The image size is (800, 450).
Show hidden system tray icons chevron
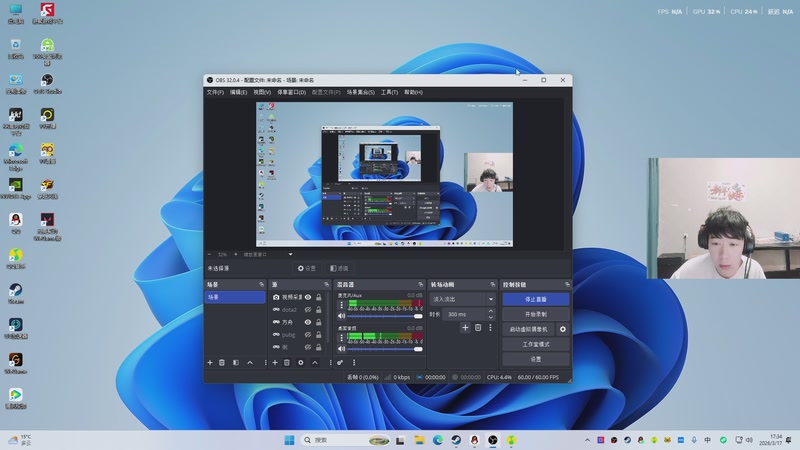[x=586, y=440]
